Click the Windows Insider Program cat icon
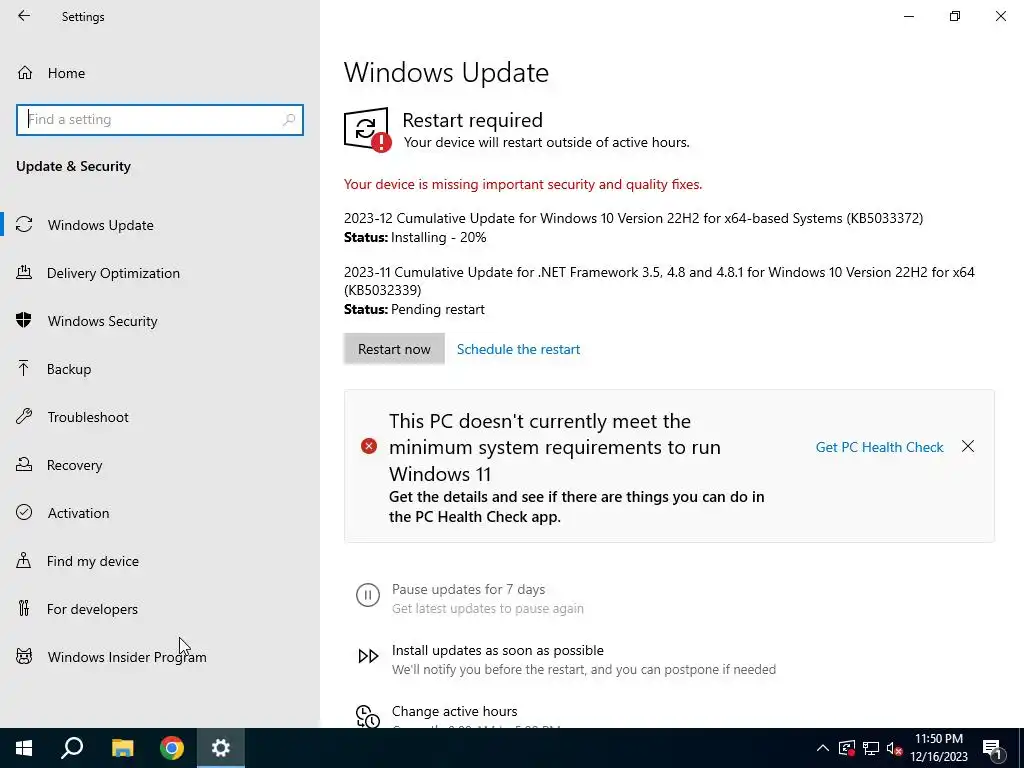This screenshot has height=768, width=1024. pos(24,656)
